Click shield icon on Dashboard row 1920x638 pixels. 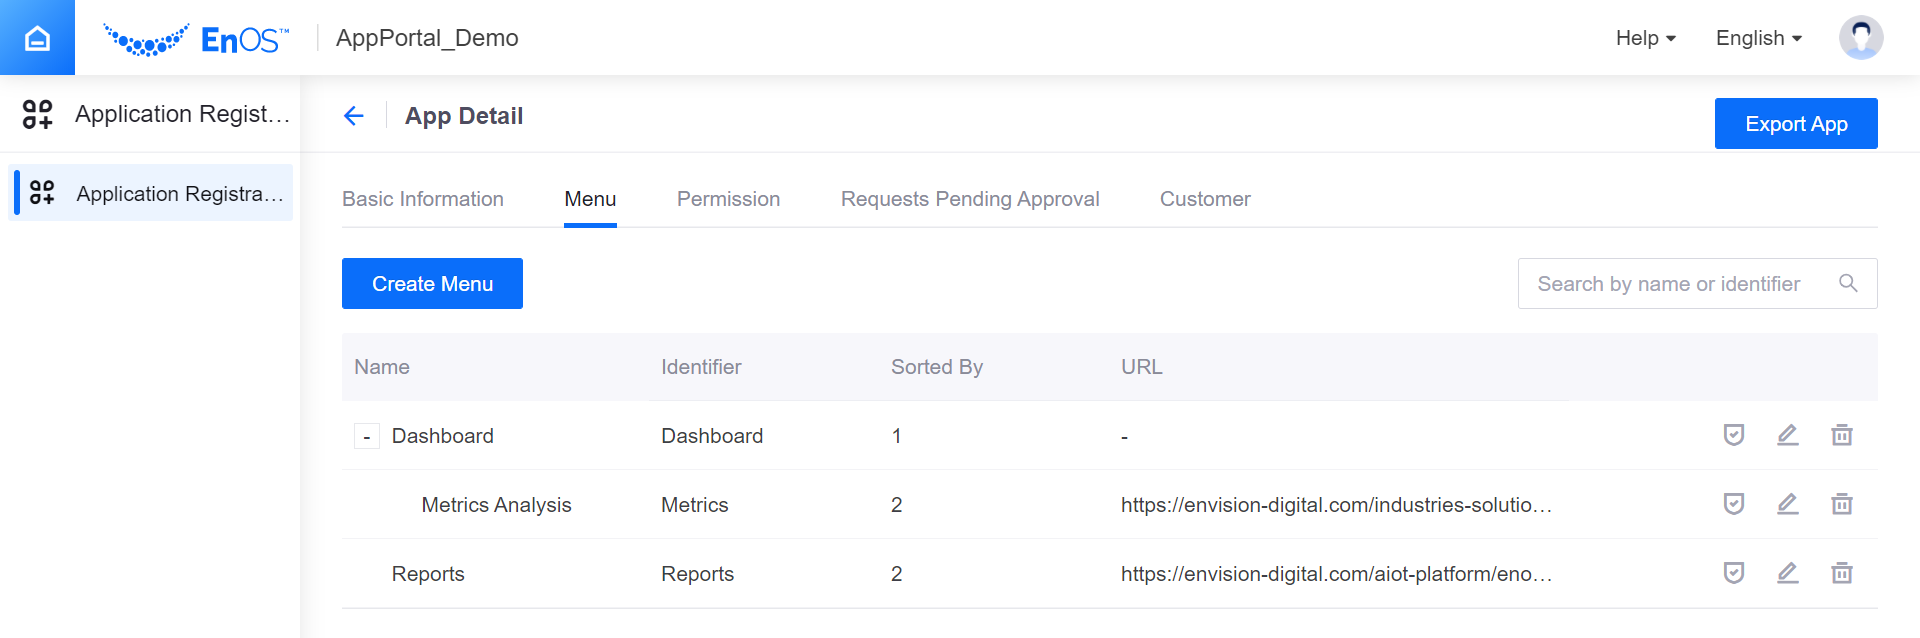tap(1733, 435)
